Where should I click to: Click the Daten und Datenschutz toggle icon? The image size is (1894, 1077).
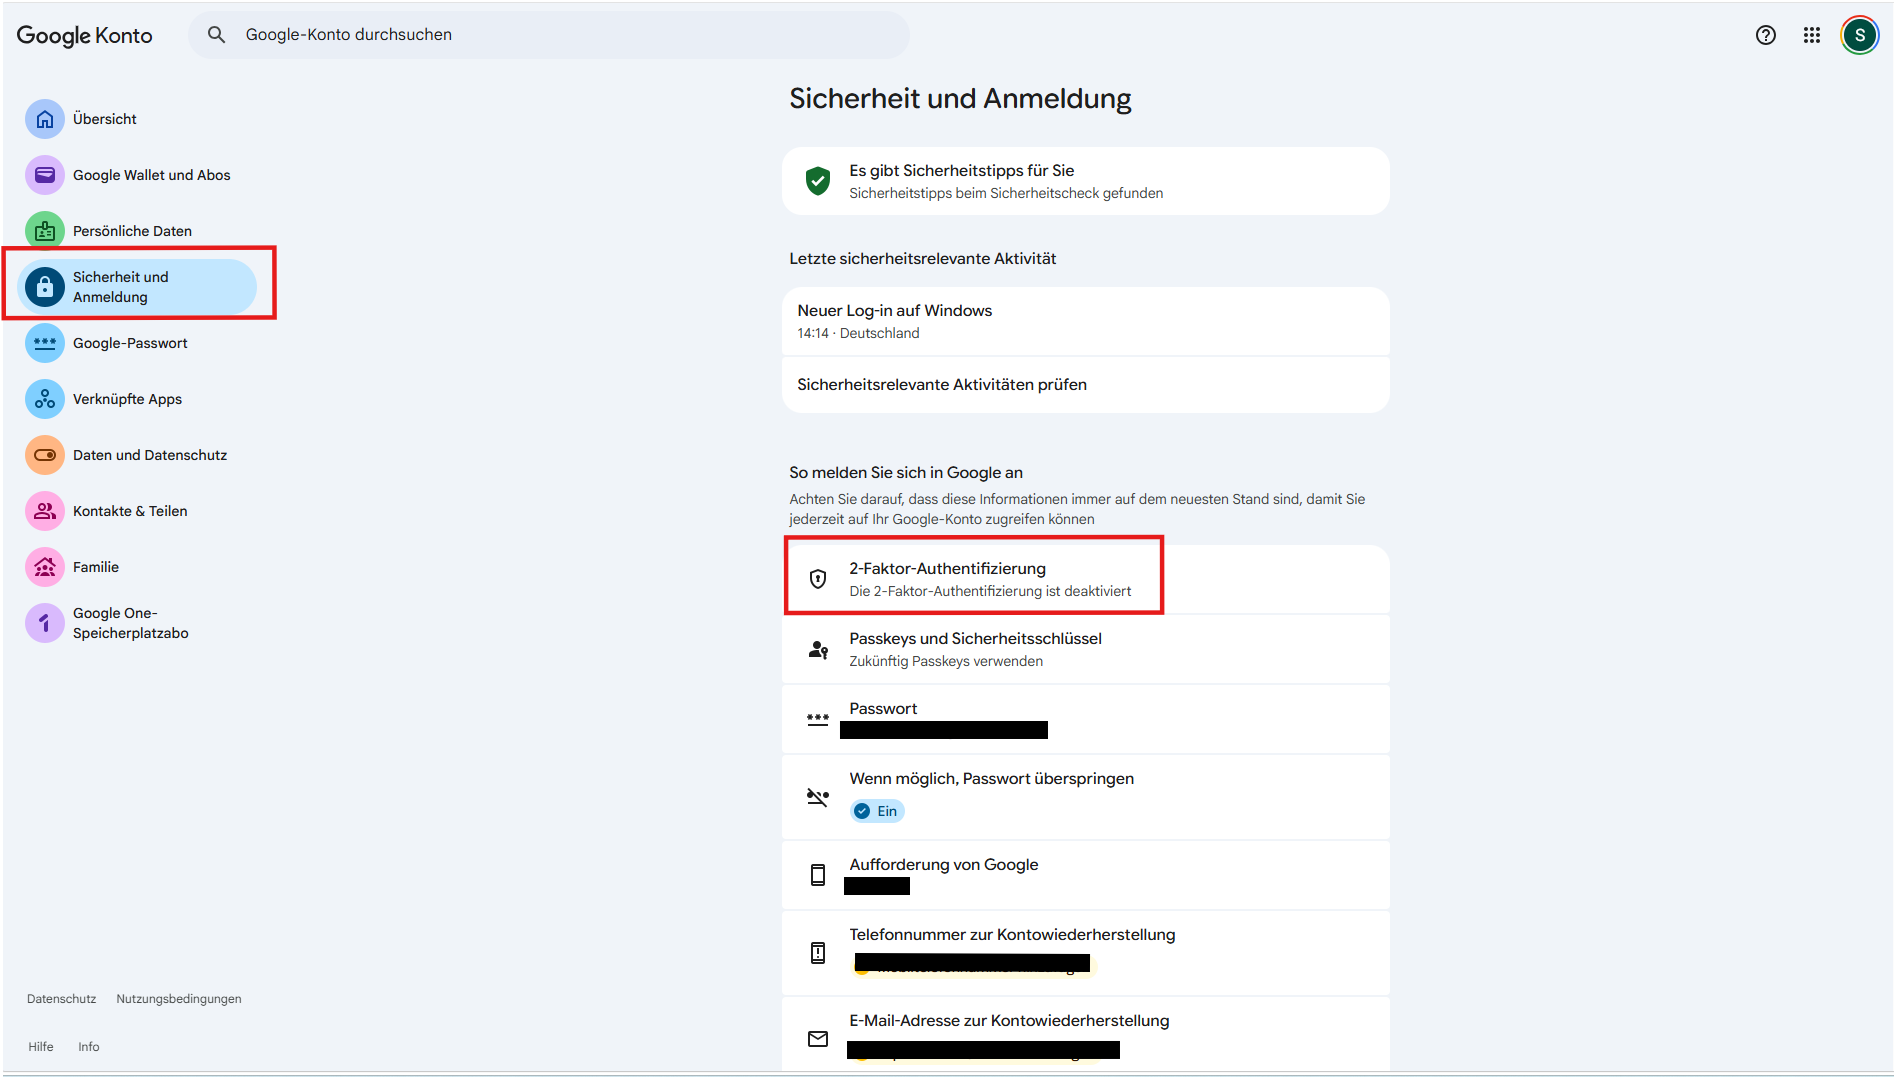(x=45, y=455)
